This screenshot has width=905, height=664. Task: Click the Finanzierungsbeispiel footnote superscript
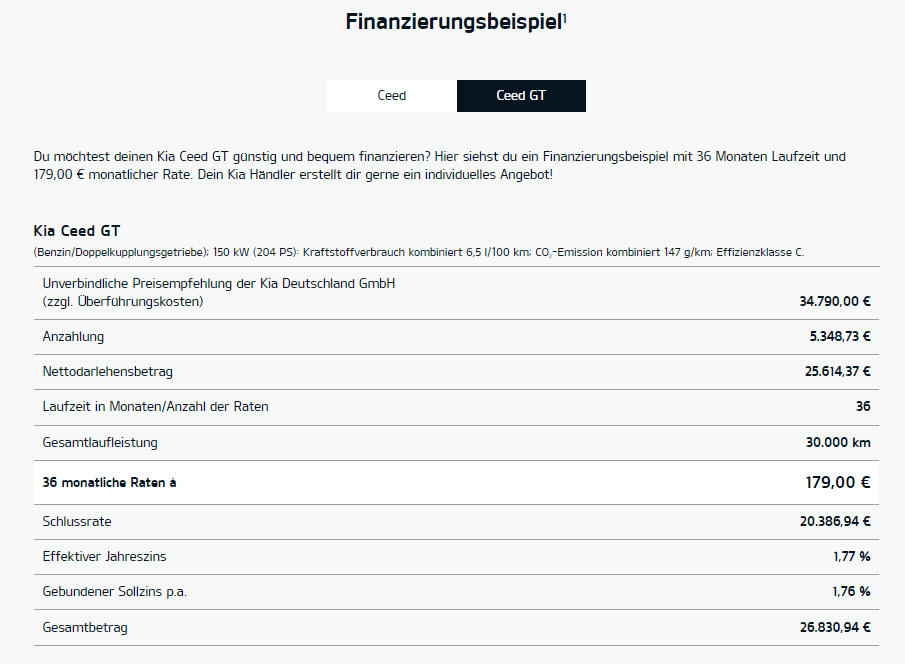564,17
